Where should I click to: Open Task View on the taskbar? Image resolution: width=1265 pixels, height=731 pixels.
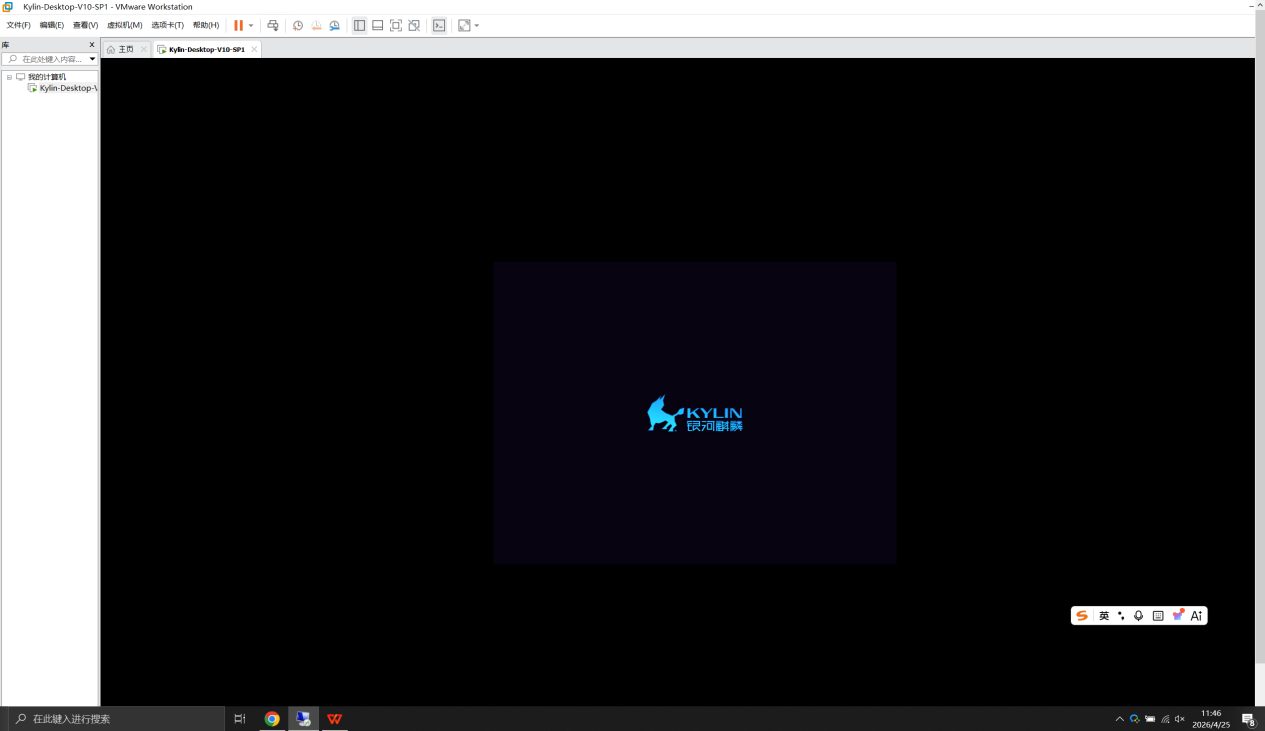coord(240,719)
